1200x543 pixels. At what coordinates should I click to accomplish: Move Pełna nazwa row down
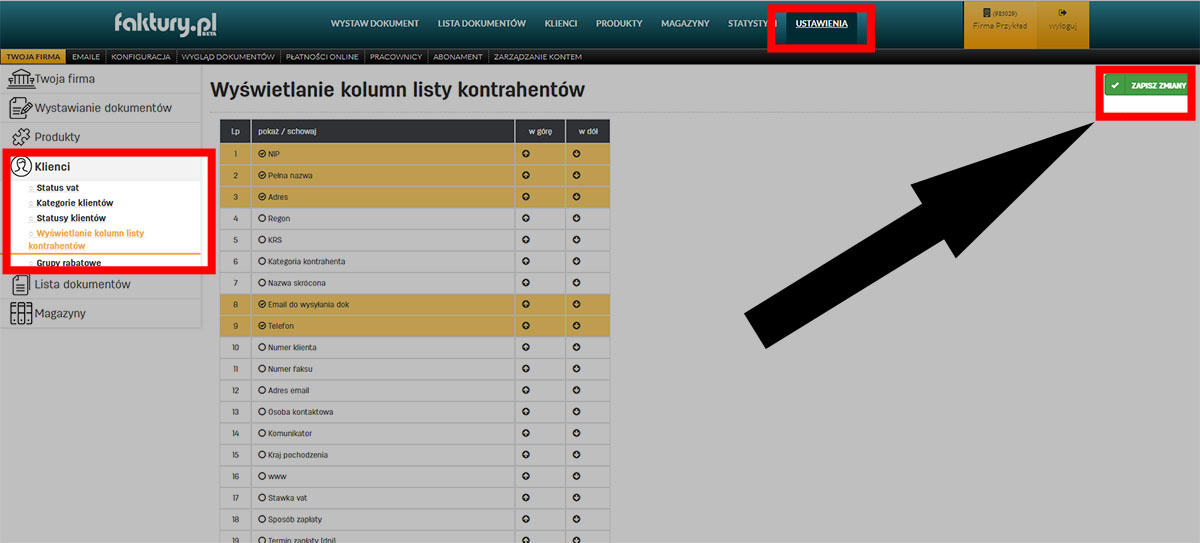coord(577,175)
